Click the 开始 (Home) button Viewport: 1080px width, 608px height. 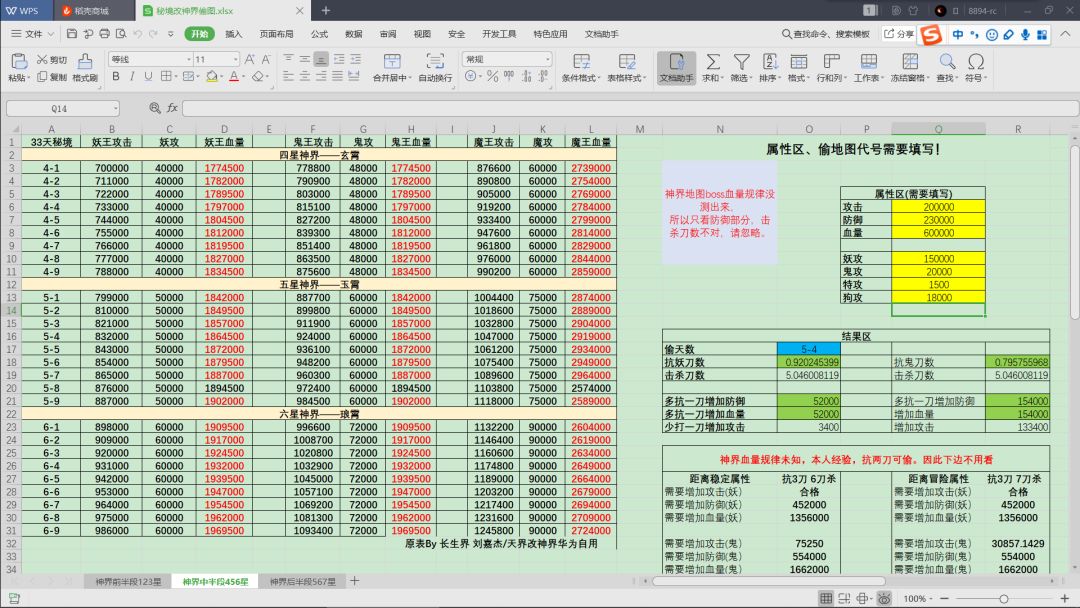[199, 34]
